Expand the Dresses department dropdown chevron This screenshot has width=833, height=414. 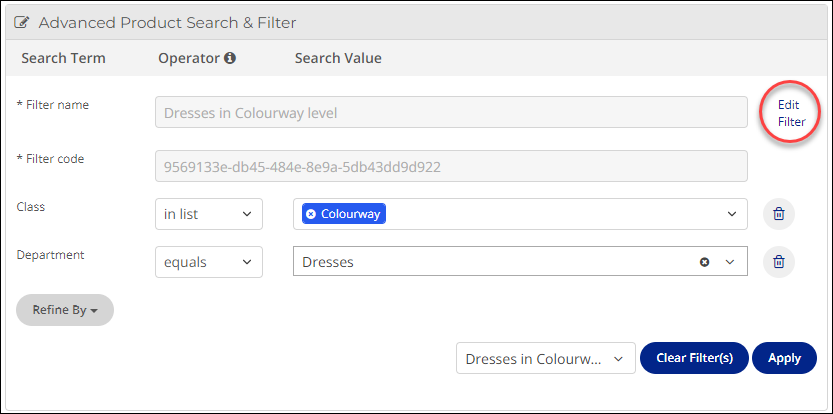point(730,262)
